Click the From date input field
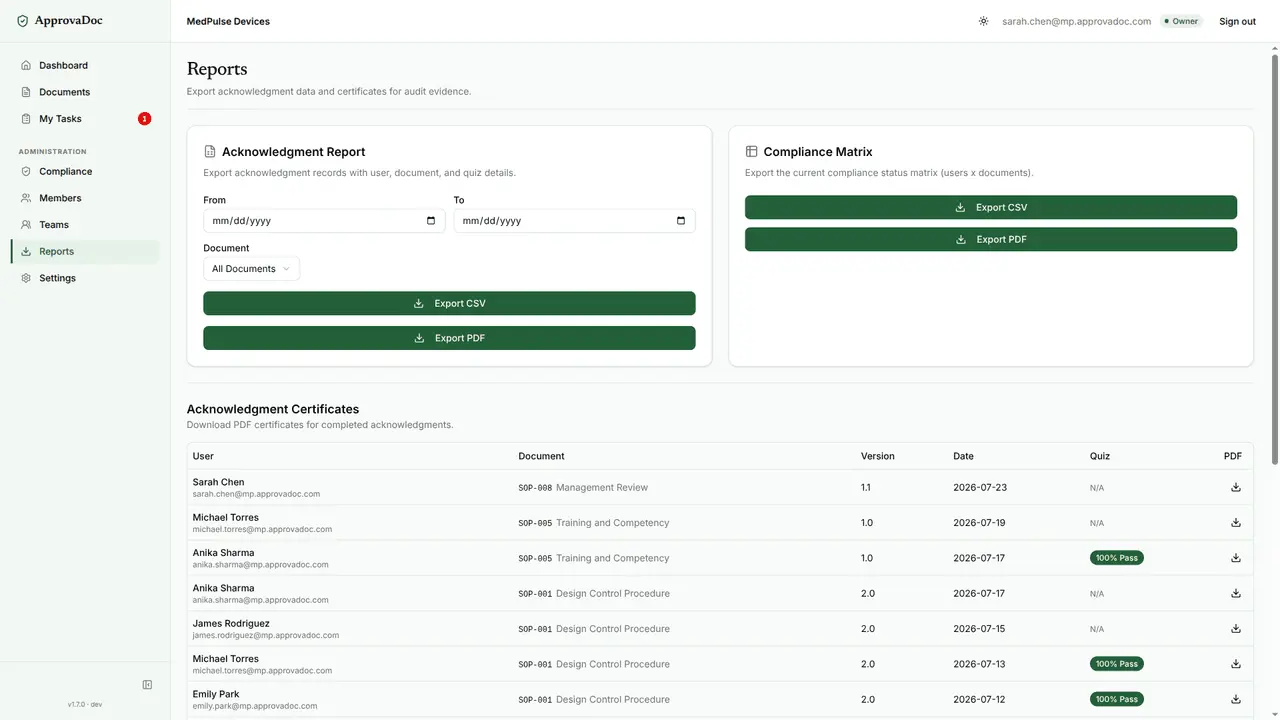This screenshot has height=720, width=1280. coord(324,221)
